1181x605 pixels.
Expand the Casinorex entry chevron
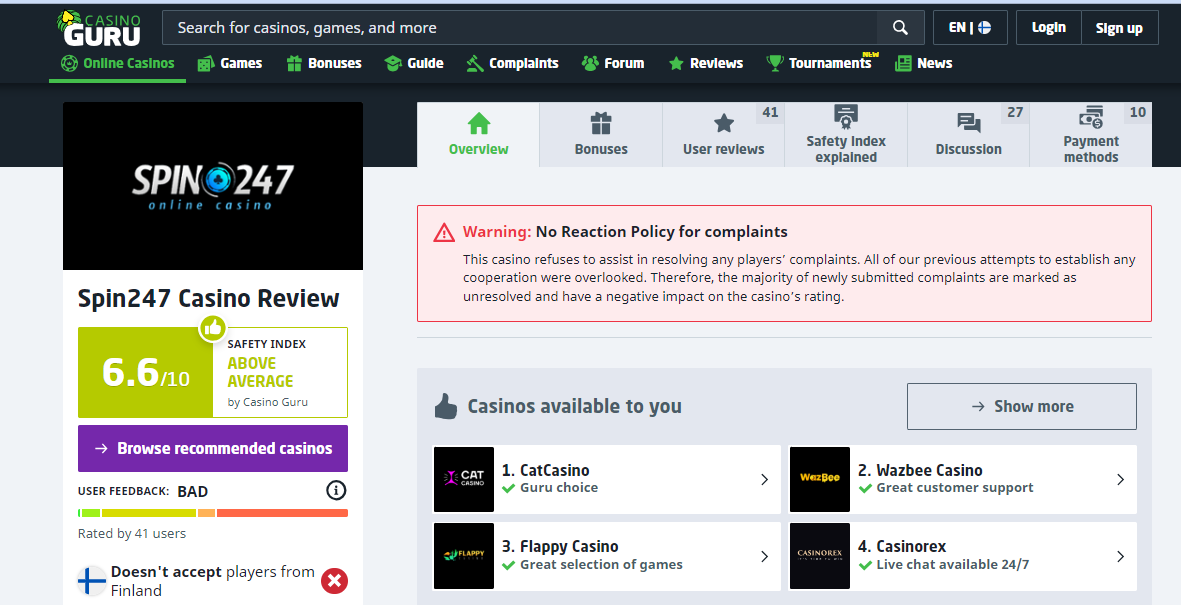click(1120, 556)
